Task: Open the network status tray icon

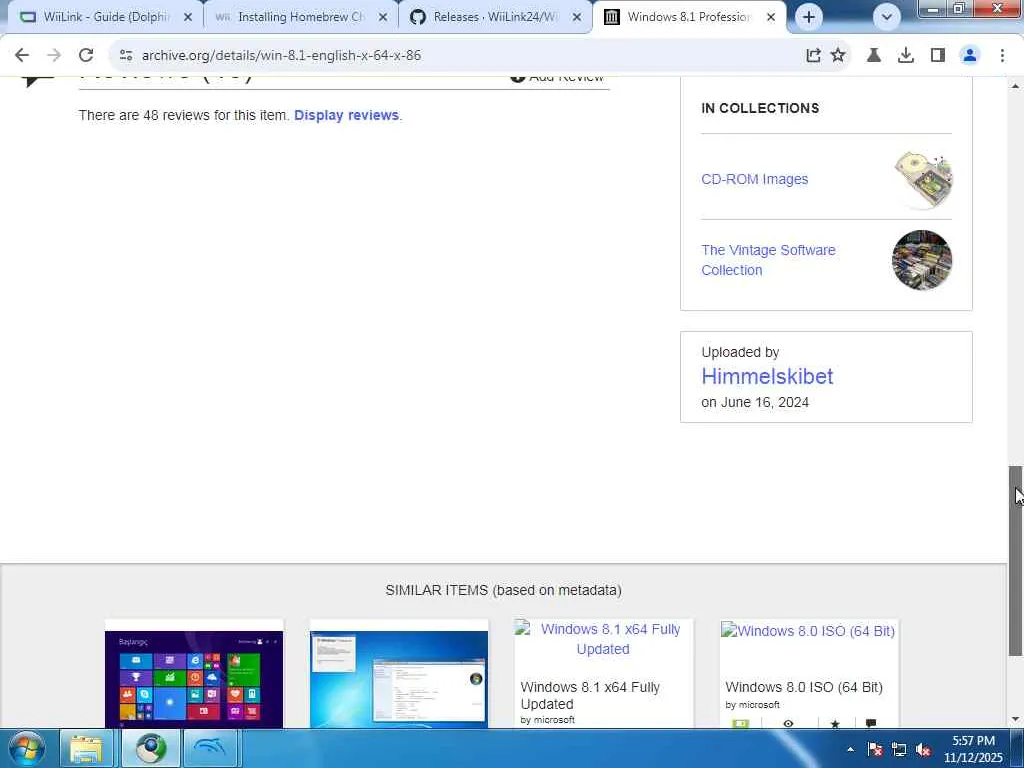Action: (x=899, y=750)
